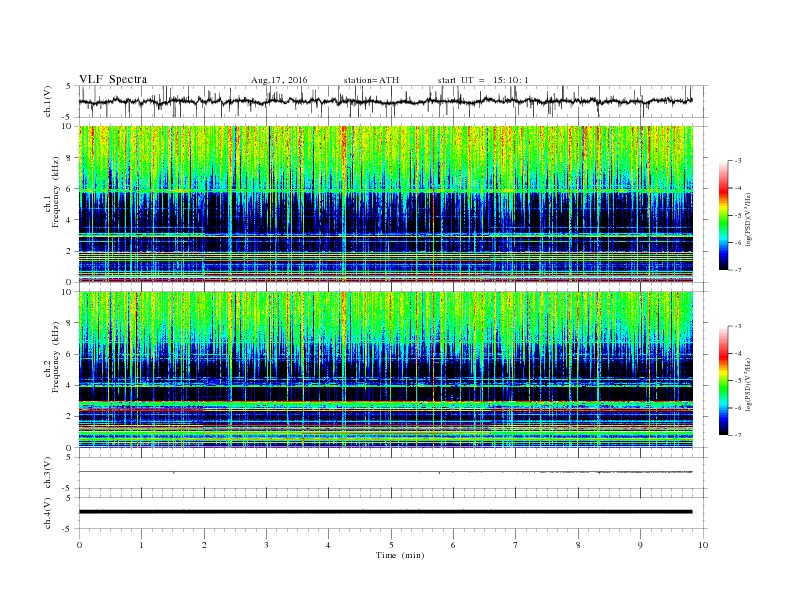Click the time axis tick label "4"
Viewport: 792px width, 612px height.
[x=329, y=545]
